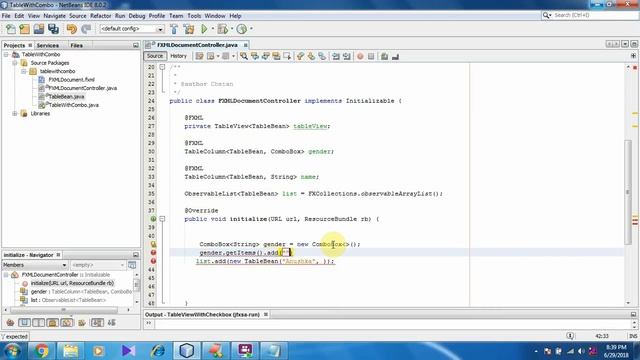Click the editor vertical scrollbar thumb

pos(628,192)
